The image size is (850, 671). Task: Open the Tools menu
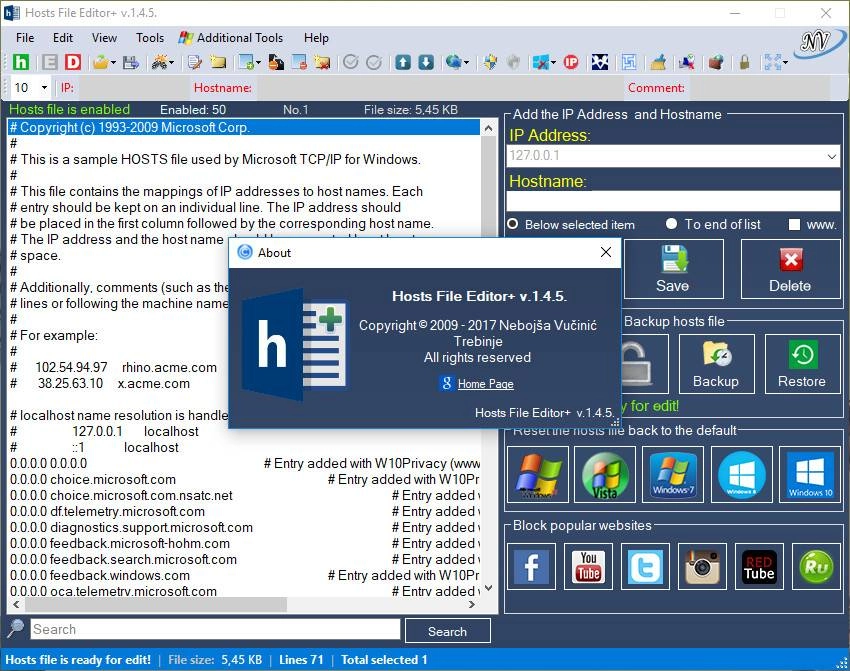[x=150, y=37]
